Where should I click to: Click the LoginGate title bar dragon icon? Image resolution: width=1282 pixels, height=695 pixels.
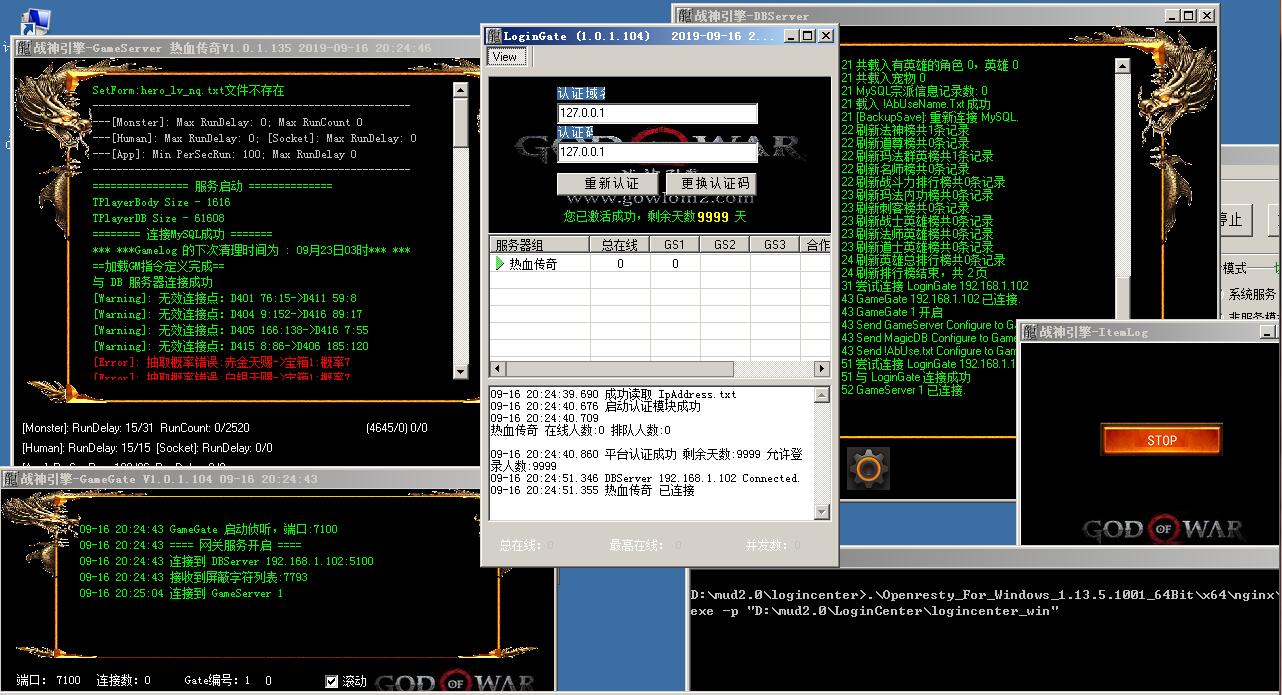(493, 36)
